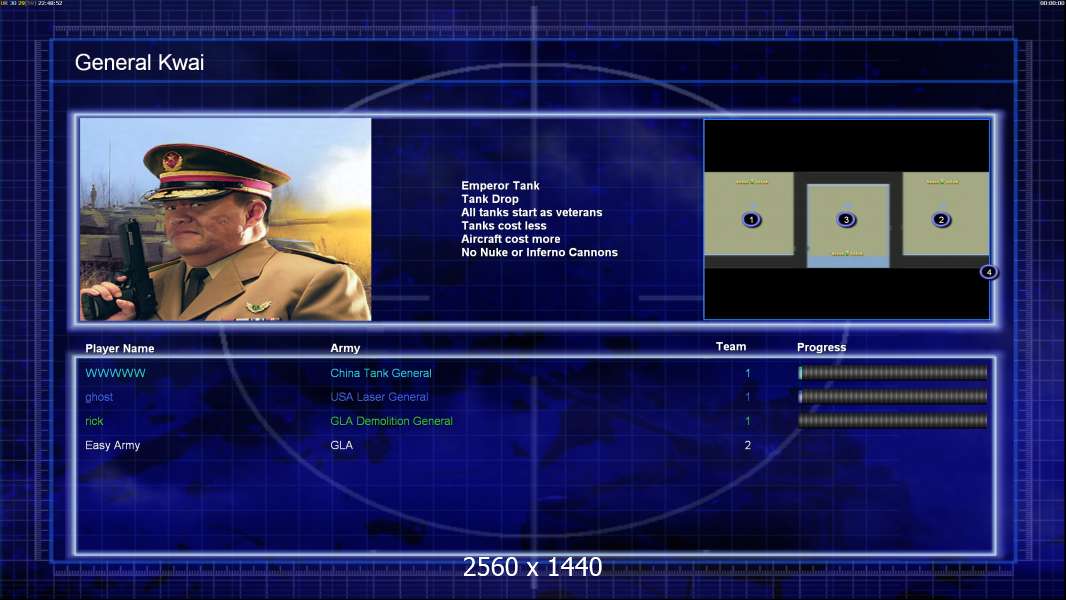Image resolution: width=1066 pixels, height=600 pixels.
Task: Click WWWWW loading progress bar
Action: pos(893,372)
